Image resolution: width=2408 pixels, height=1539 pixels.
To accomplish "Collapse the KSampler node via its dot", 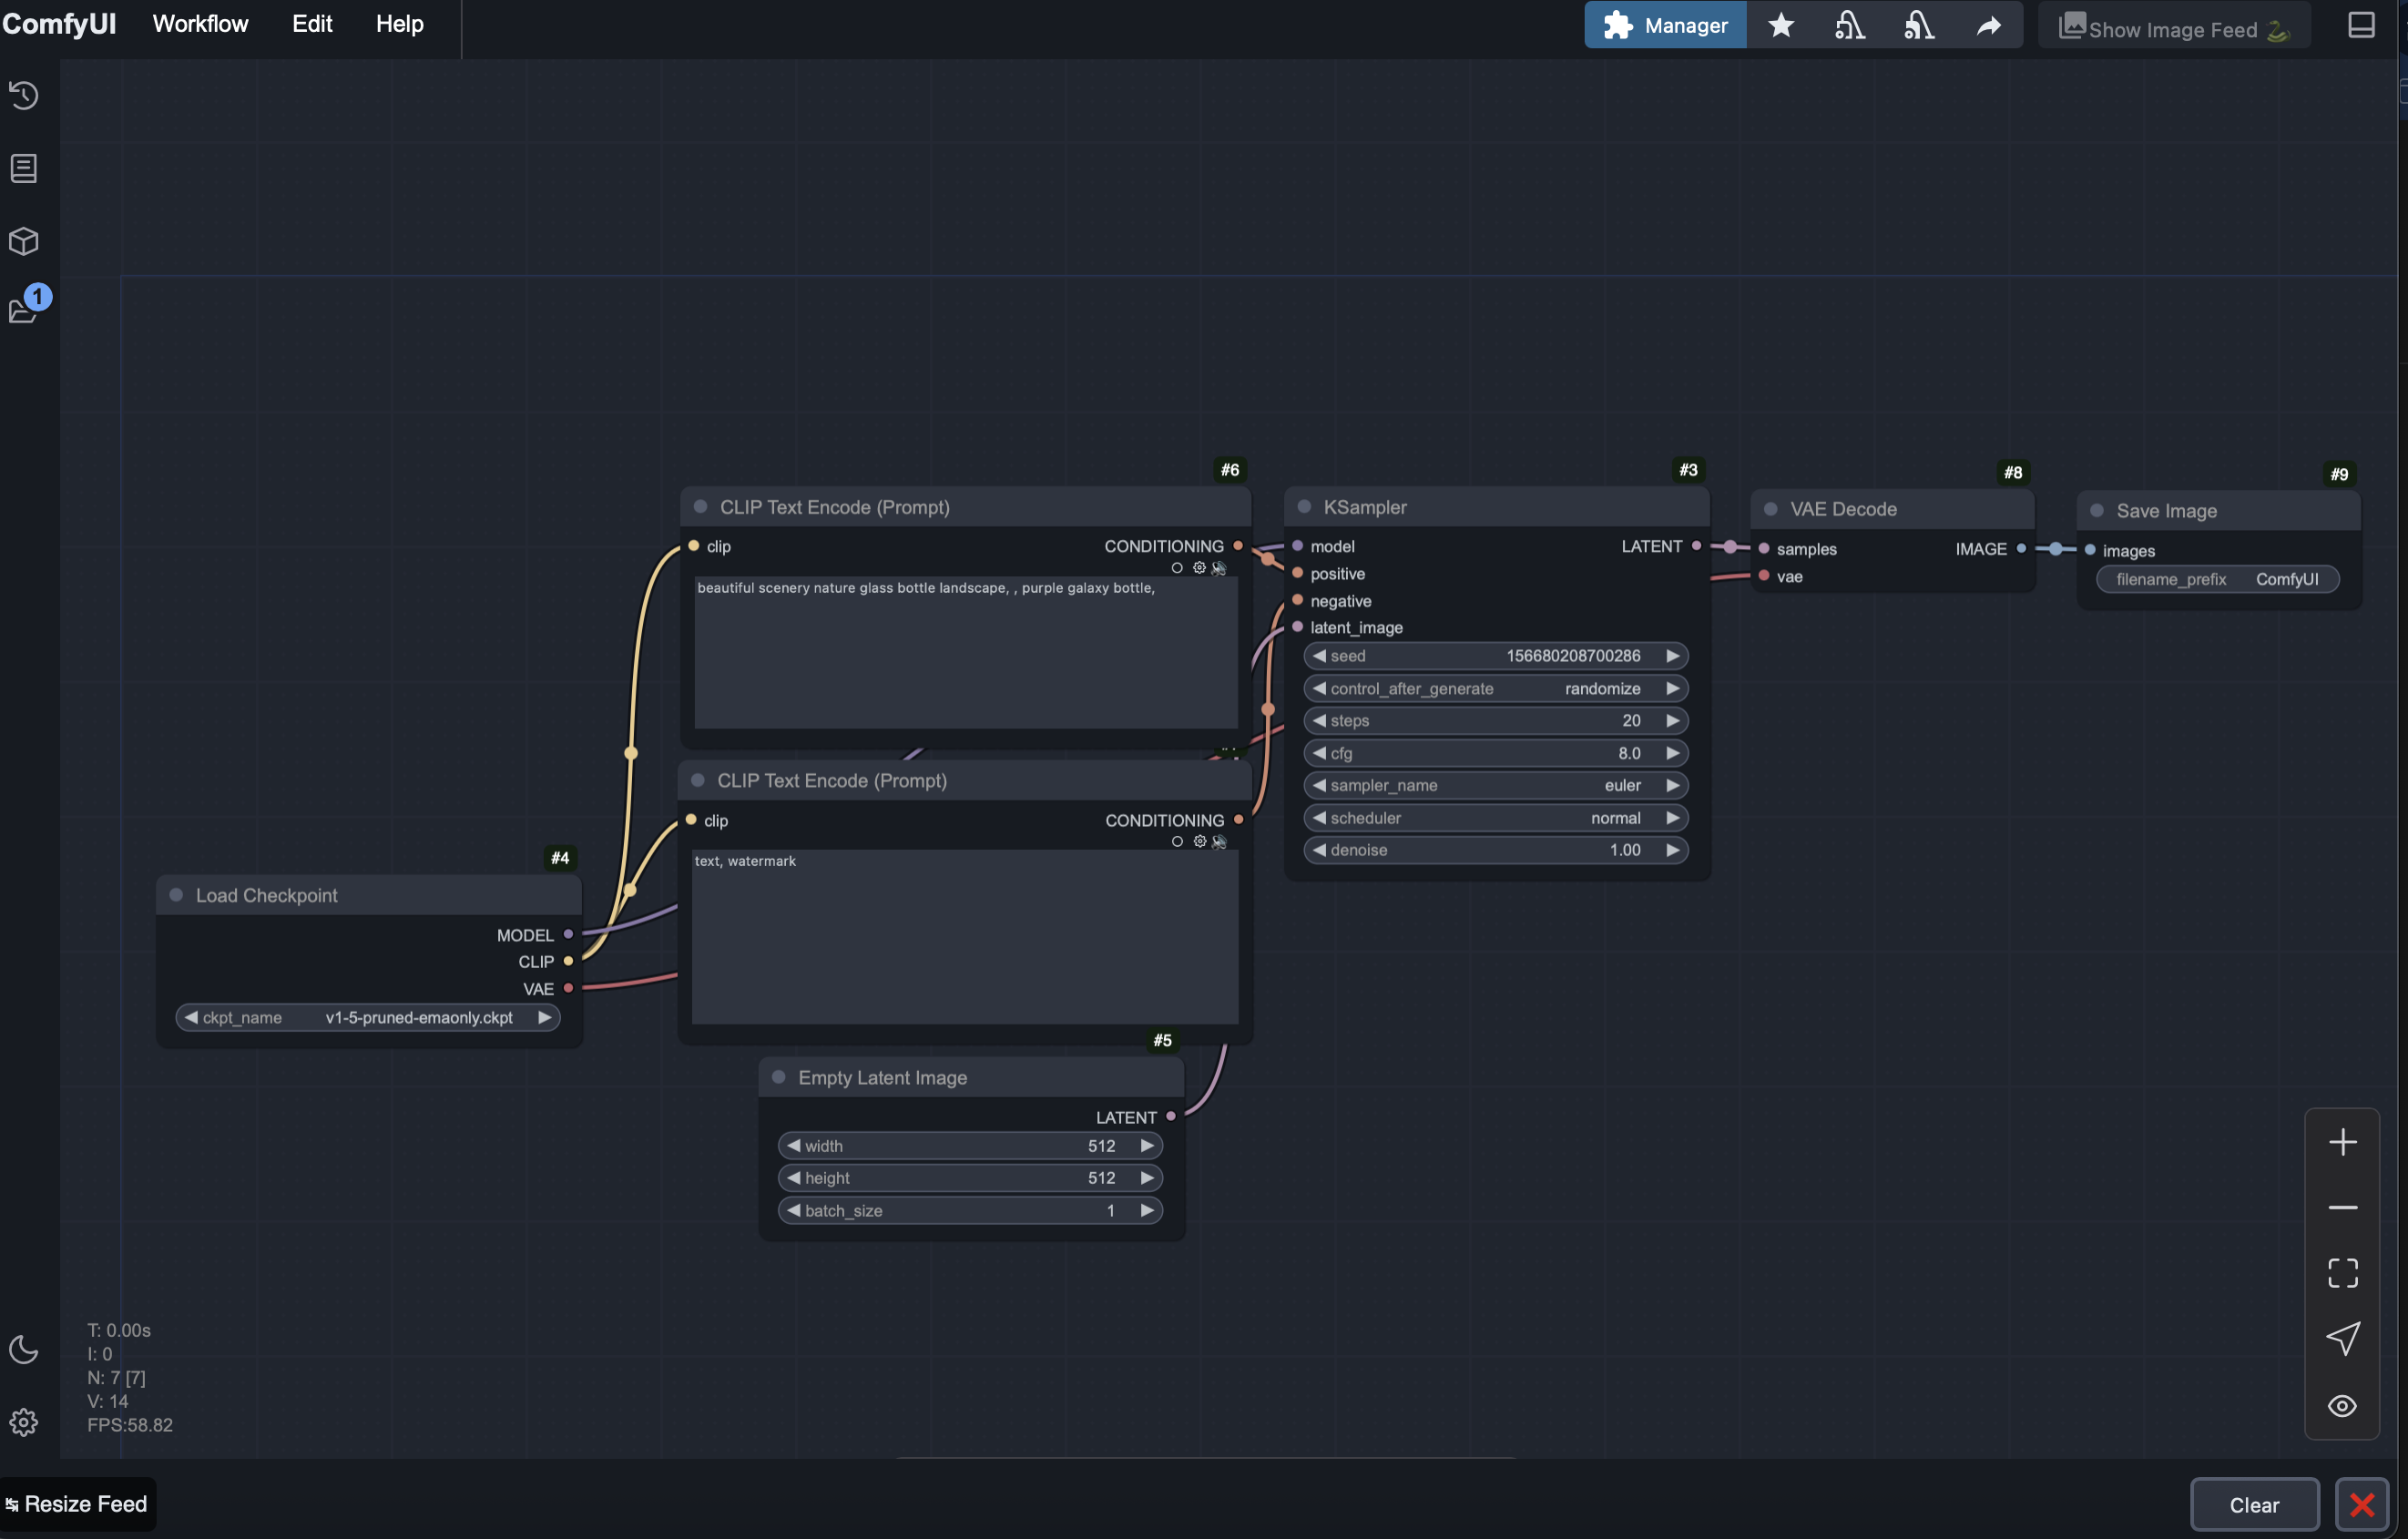I will pos(1304,507).
